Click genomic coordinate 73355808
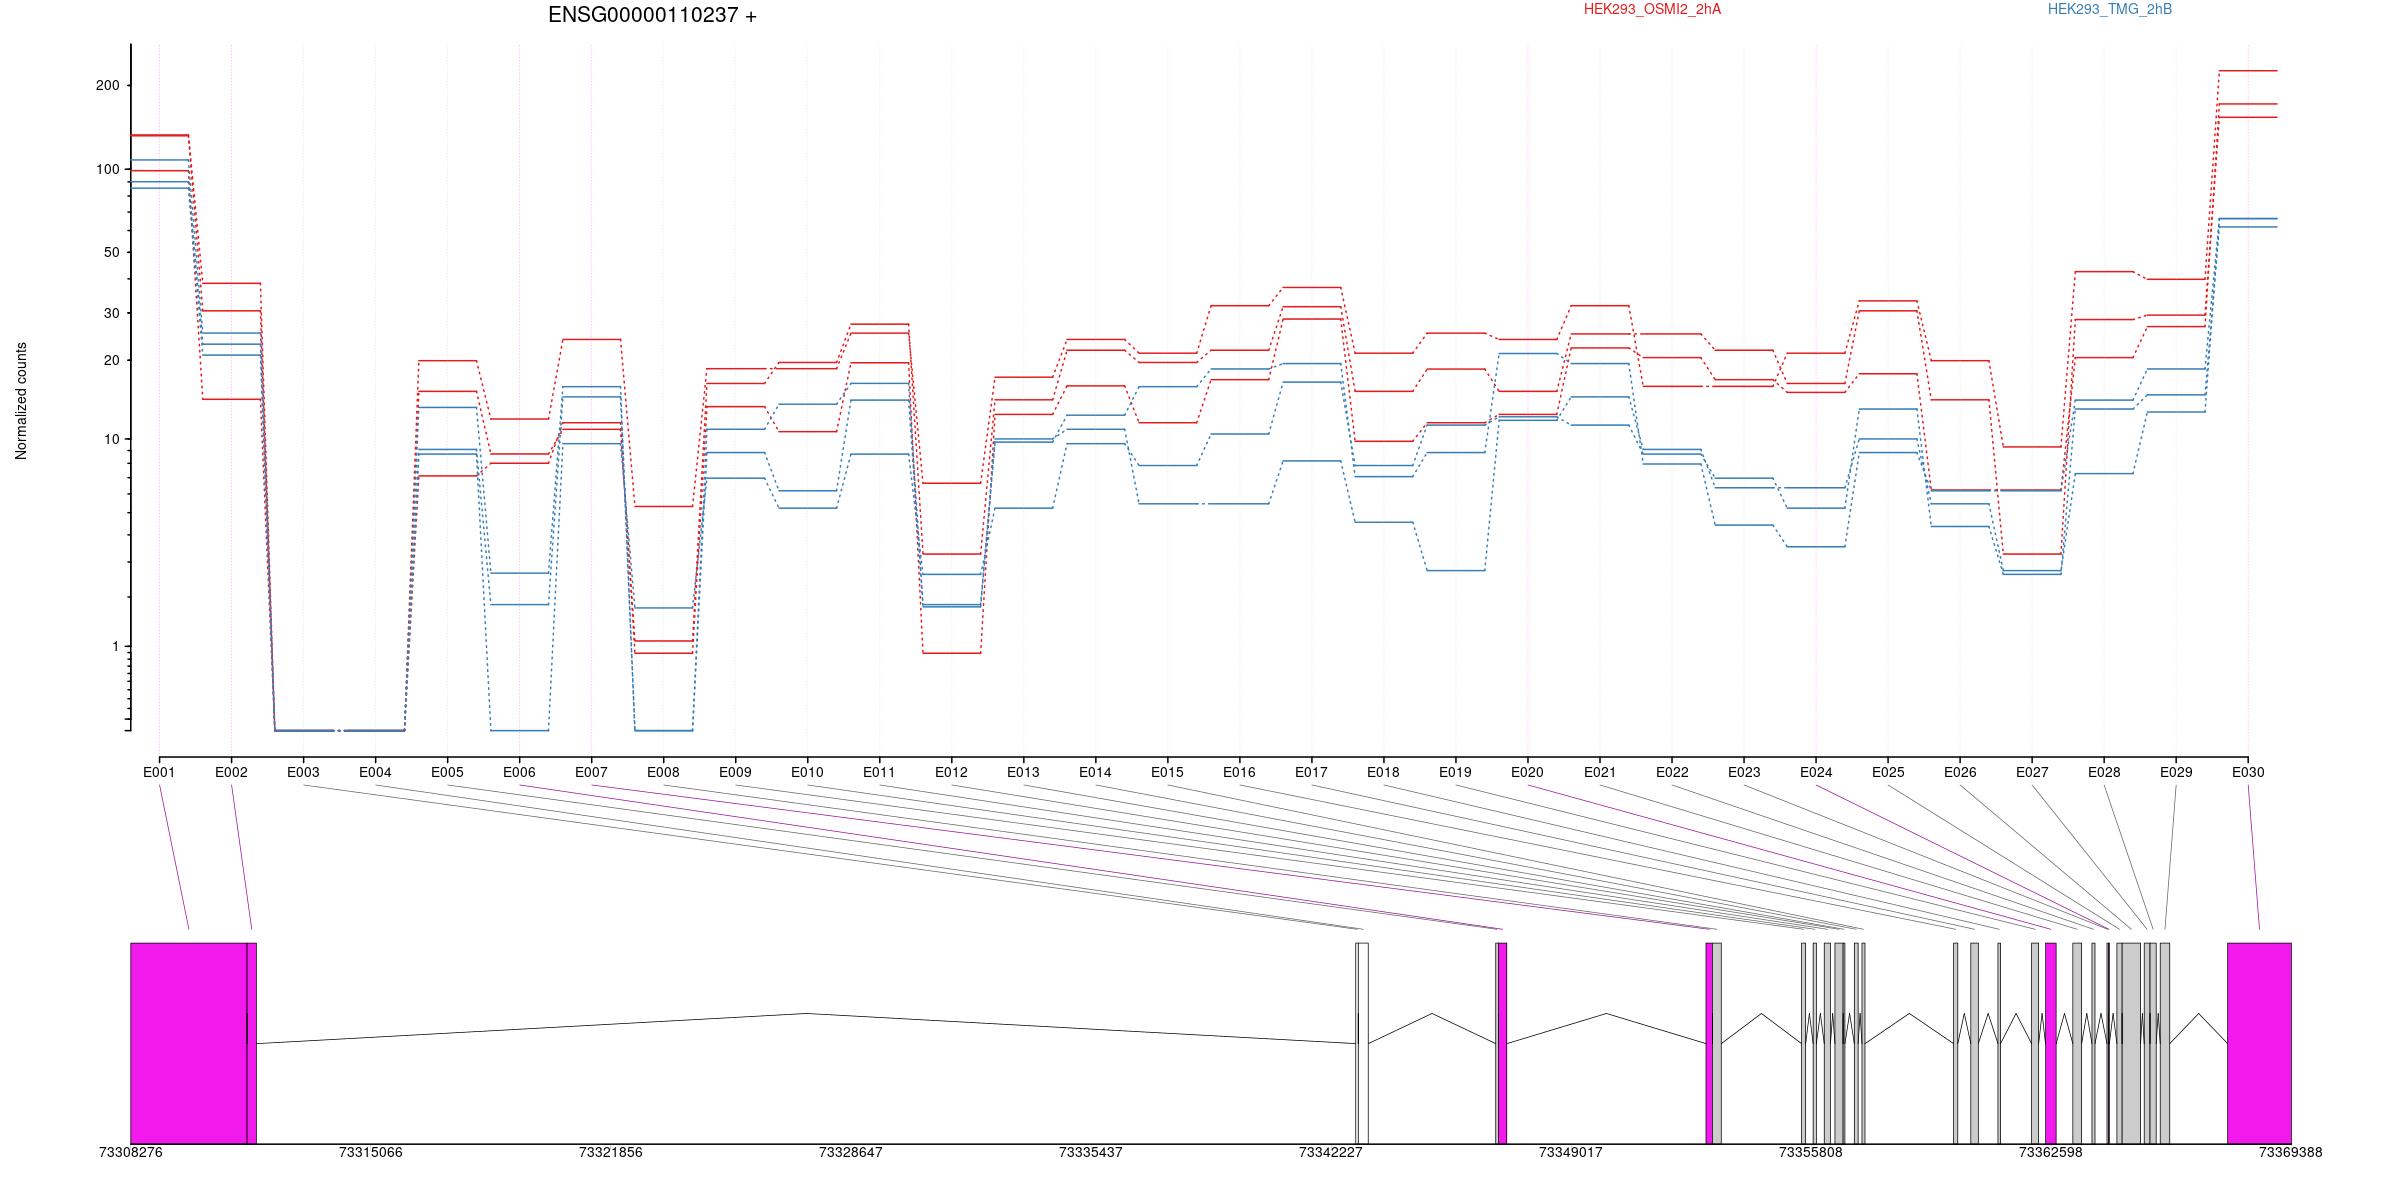This screenshot has width=2400, height=1200. (x=1810, y=1152)
